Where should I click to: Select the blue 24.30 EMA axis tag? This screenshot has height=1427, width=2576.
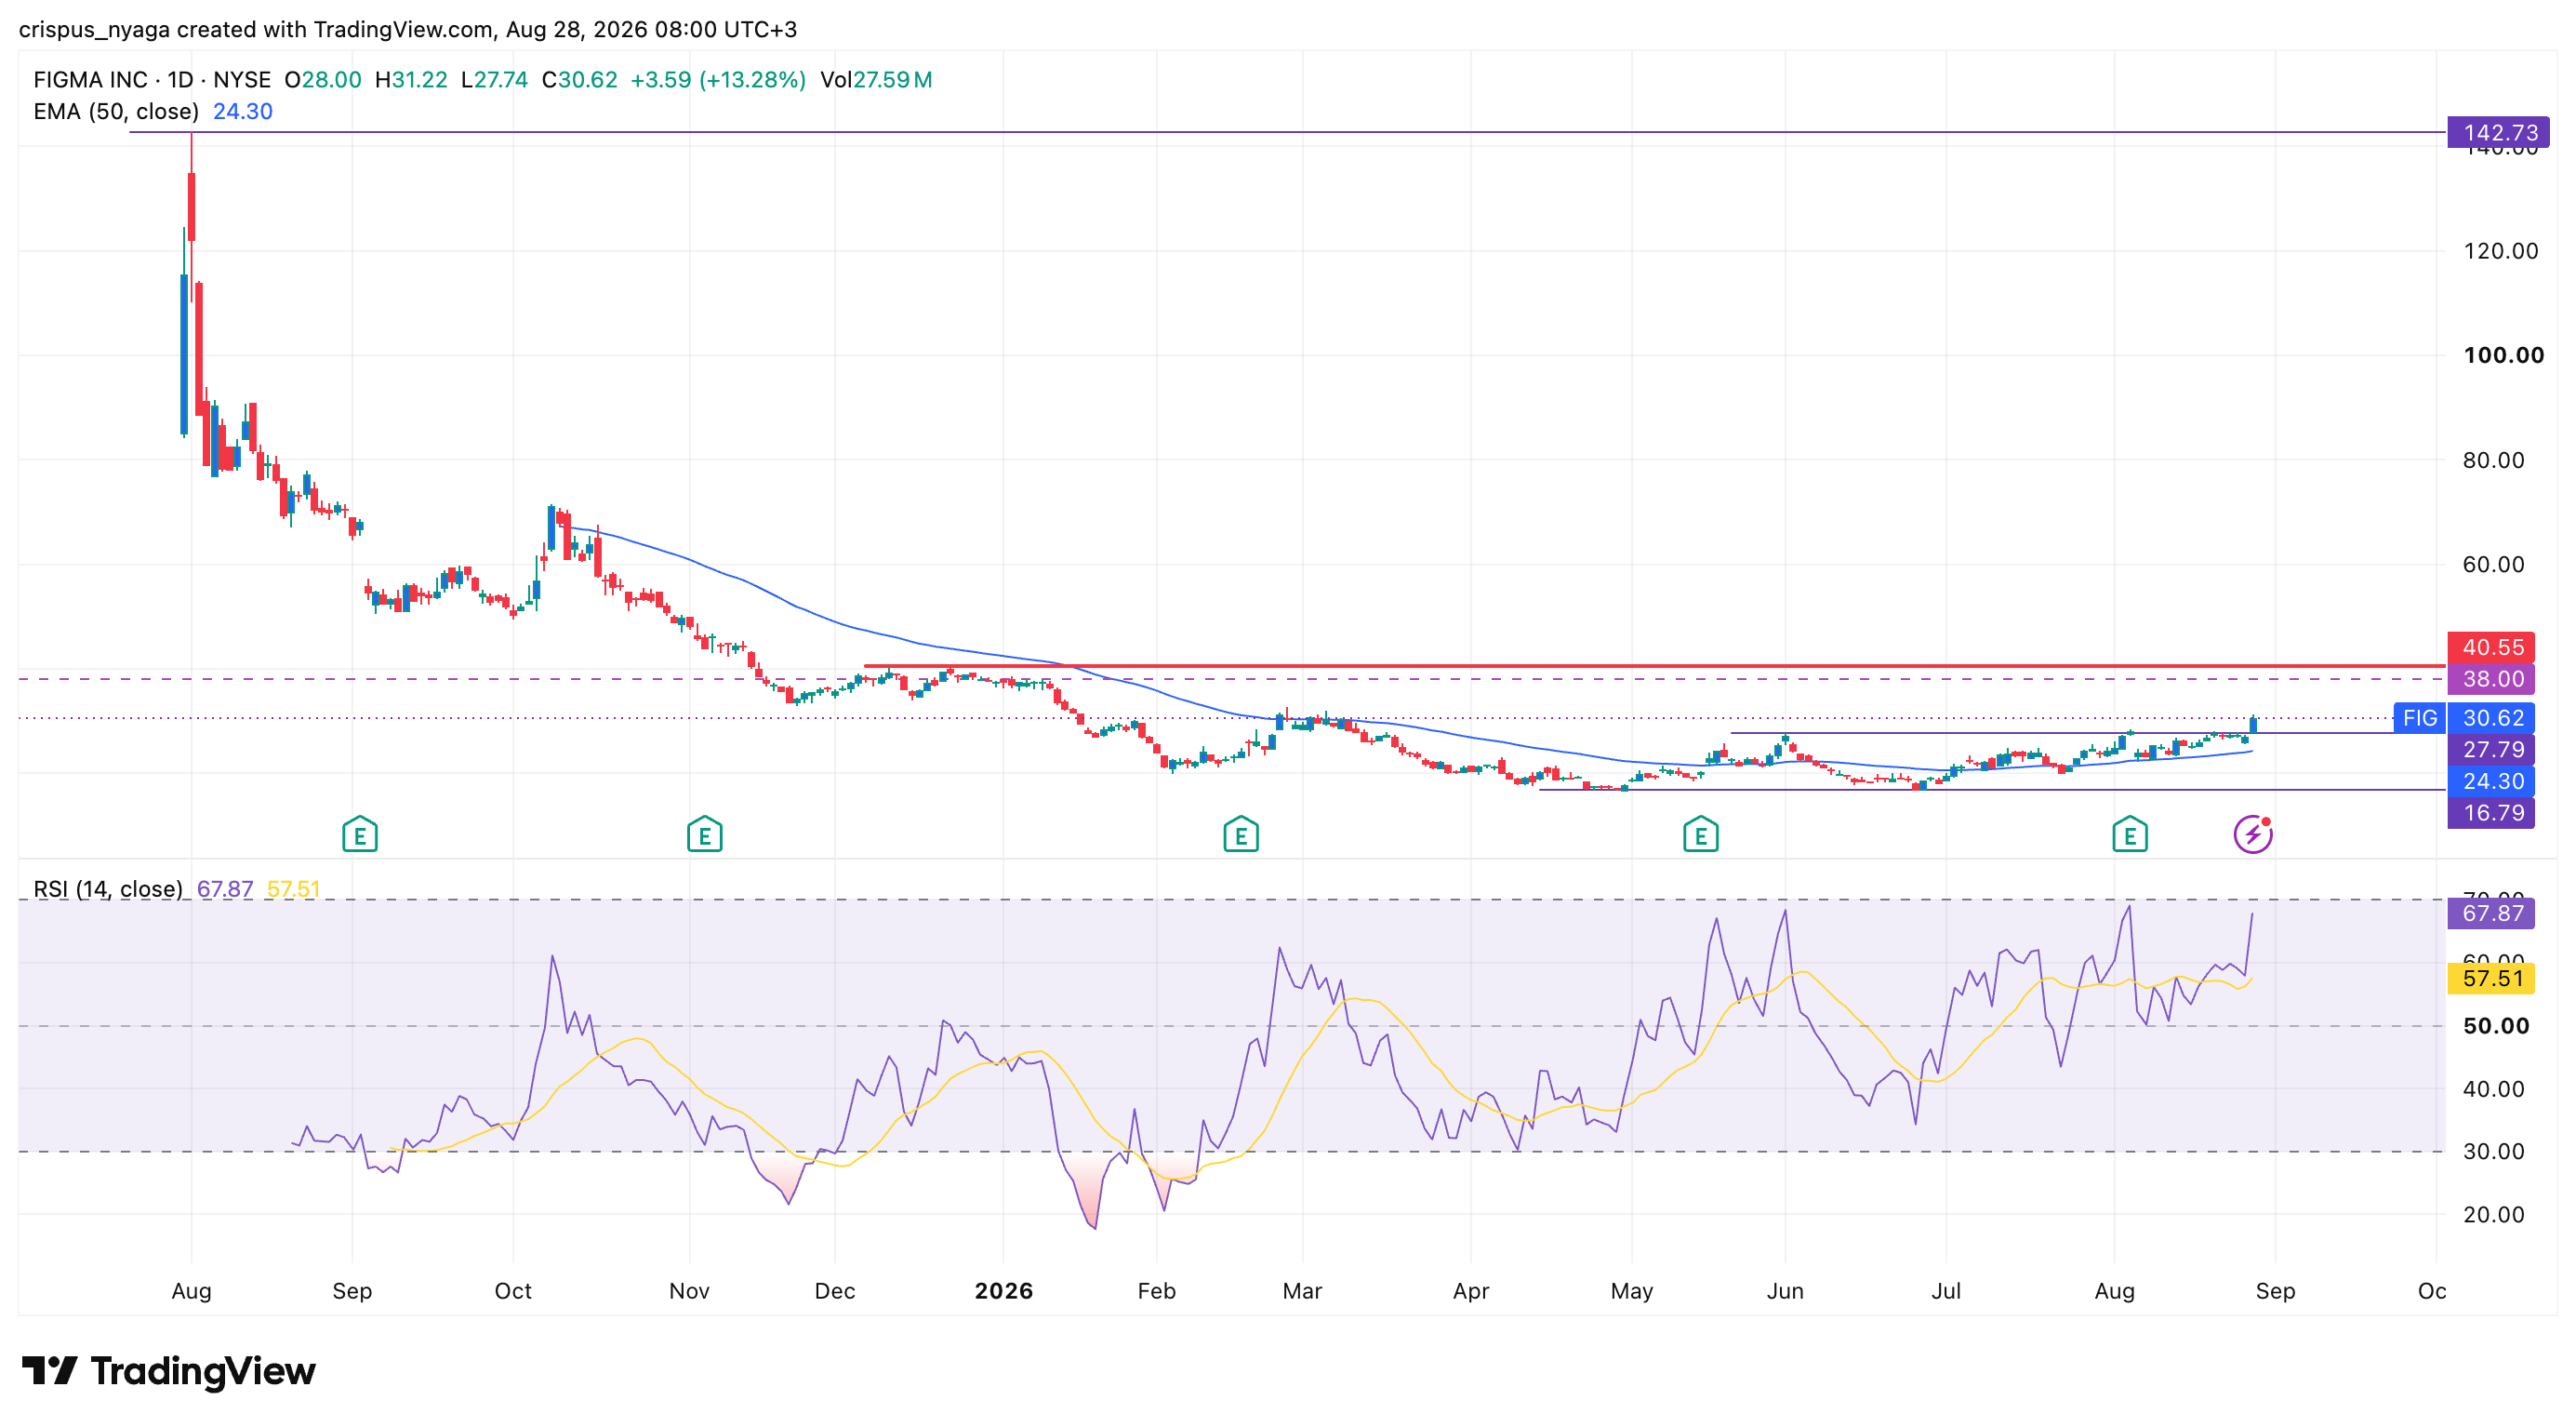pos(2491,781)
